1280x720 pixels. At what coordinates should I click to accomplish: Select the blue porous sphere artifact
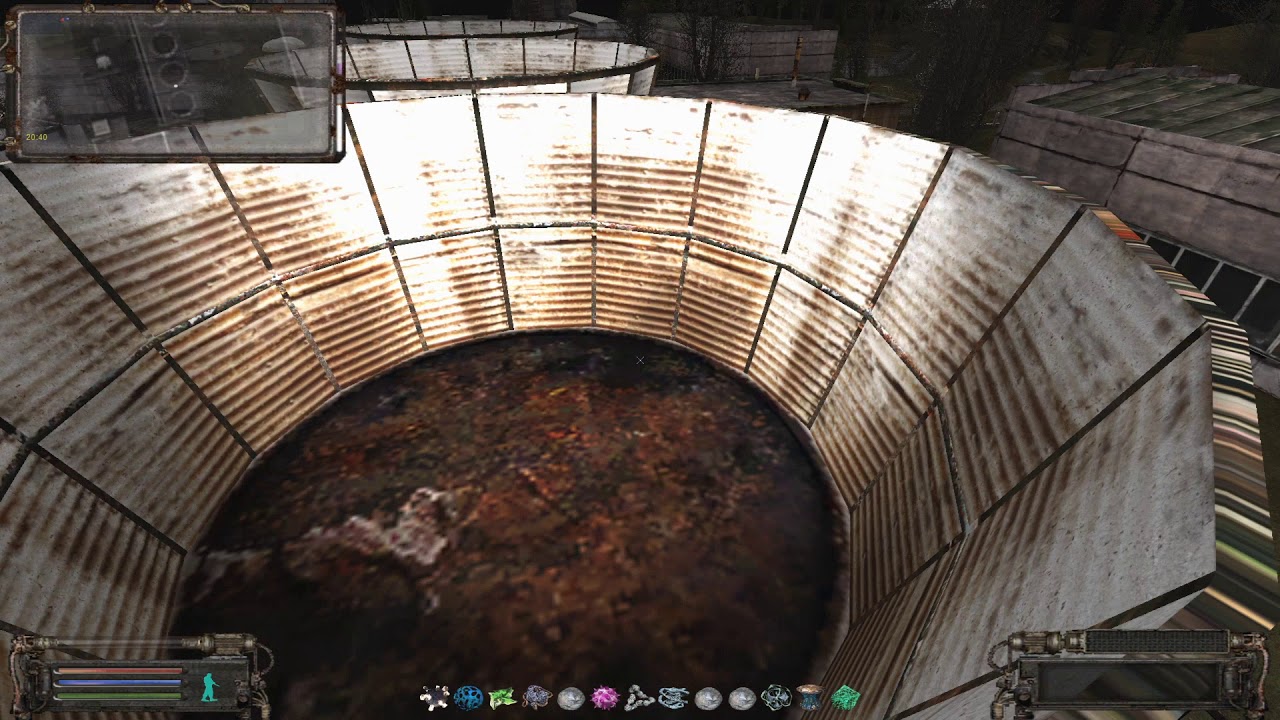468,697
